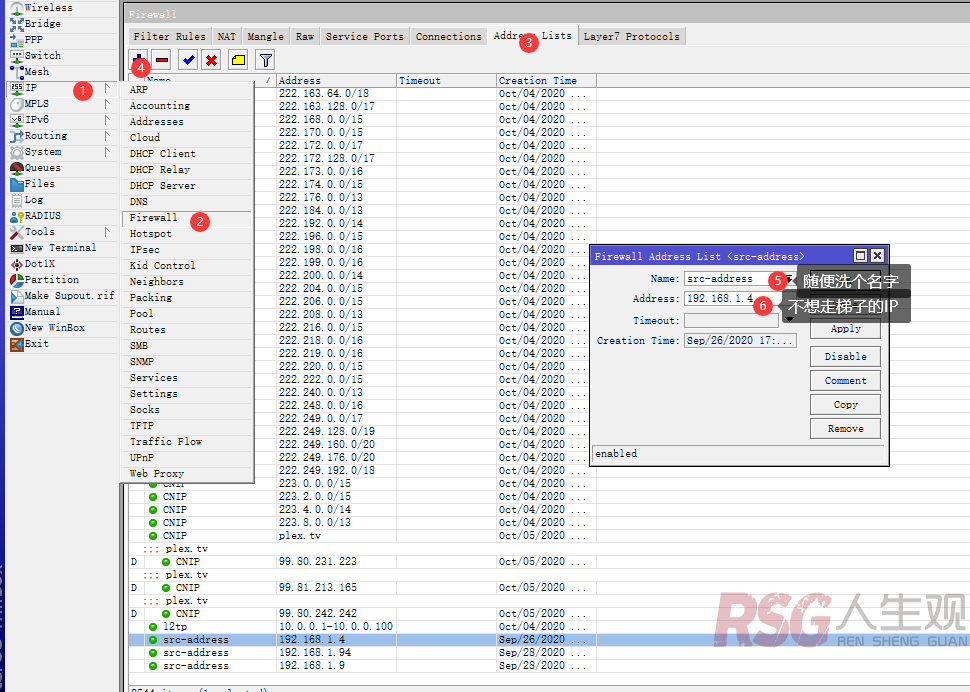970x692 pixels.
Task: Click the red minus remove toolbar button
Action: pos(162,60)
